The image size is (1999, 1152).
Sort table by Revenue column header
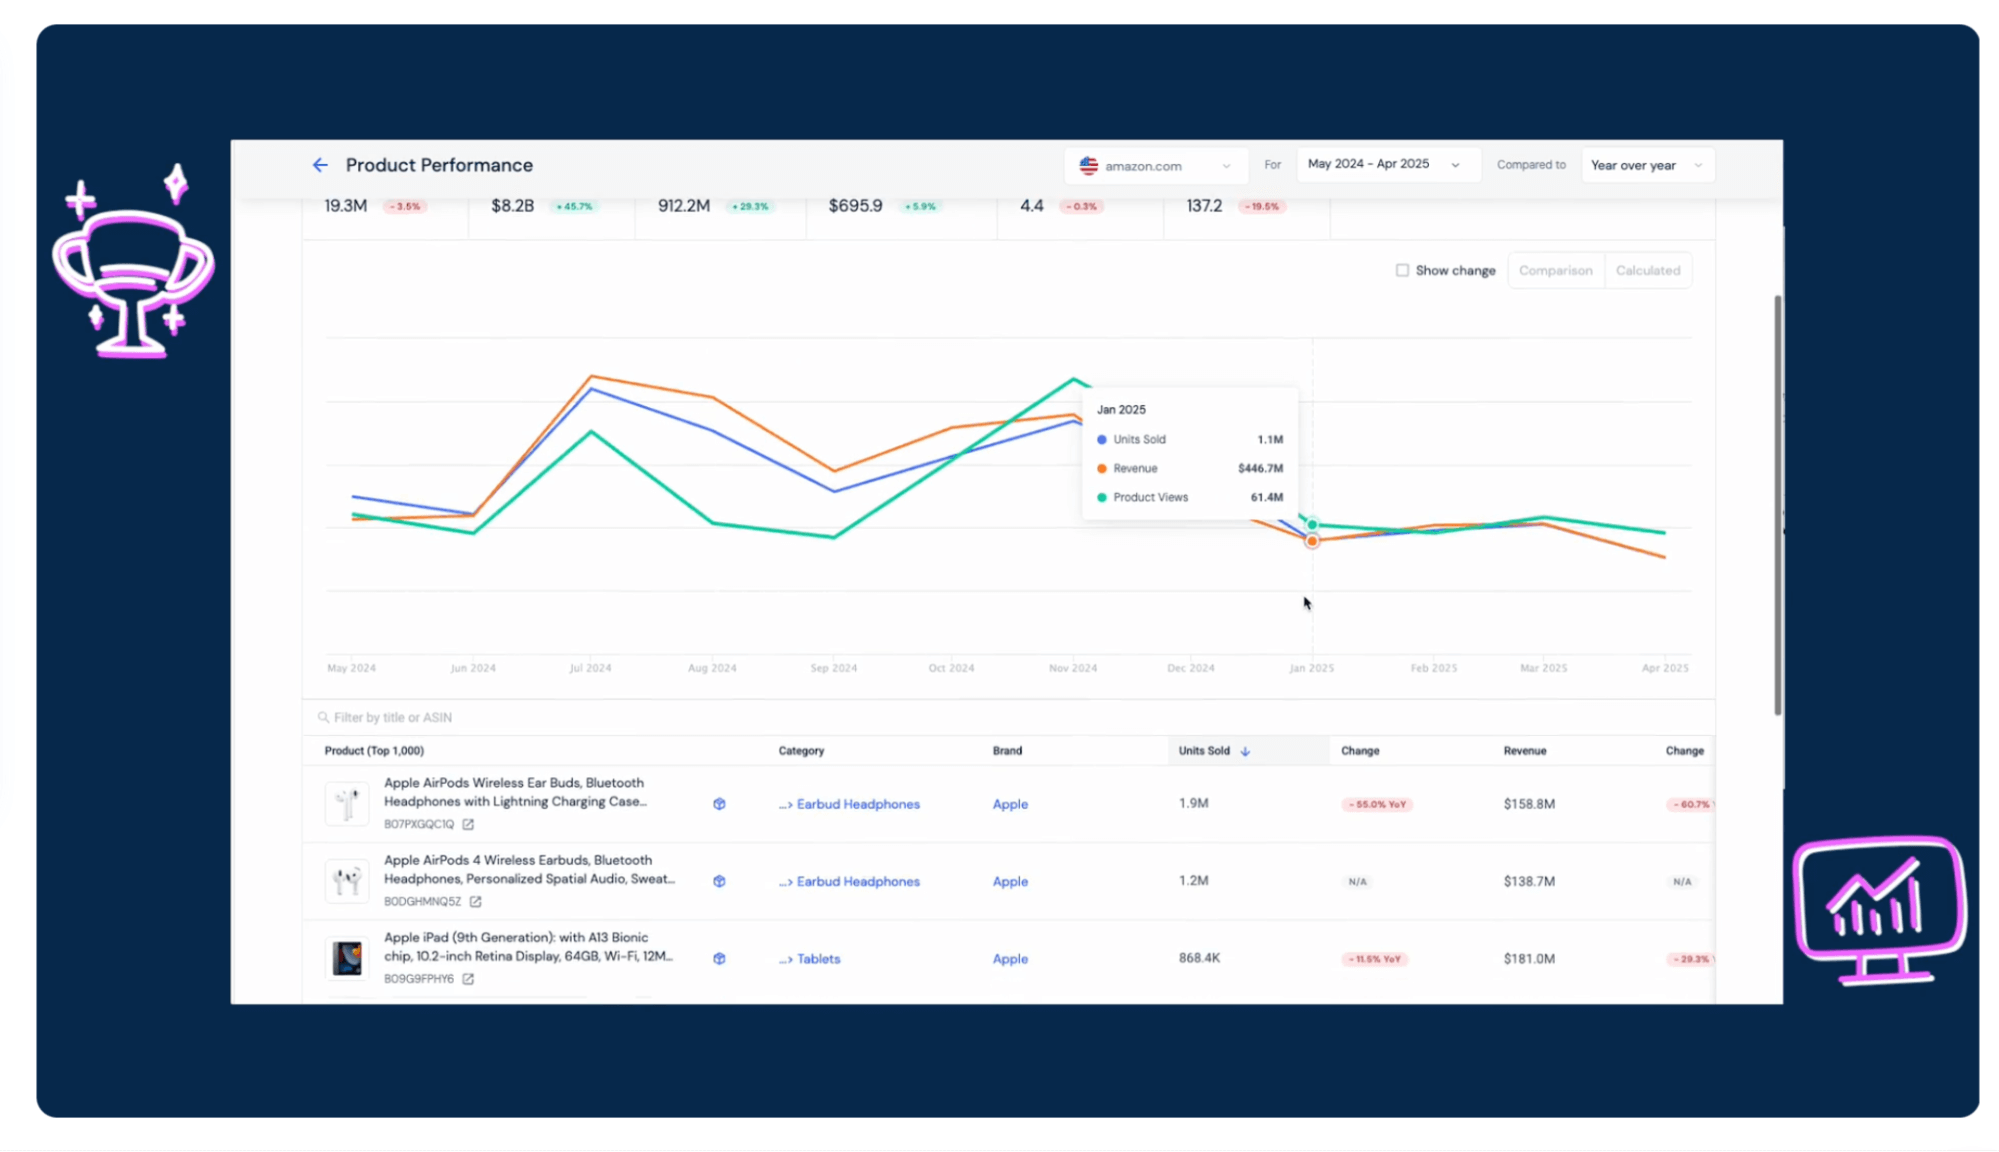tap(1524, 751)
